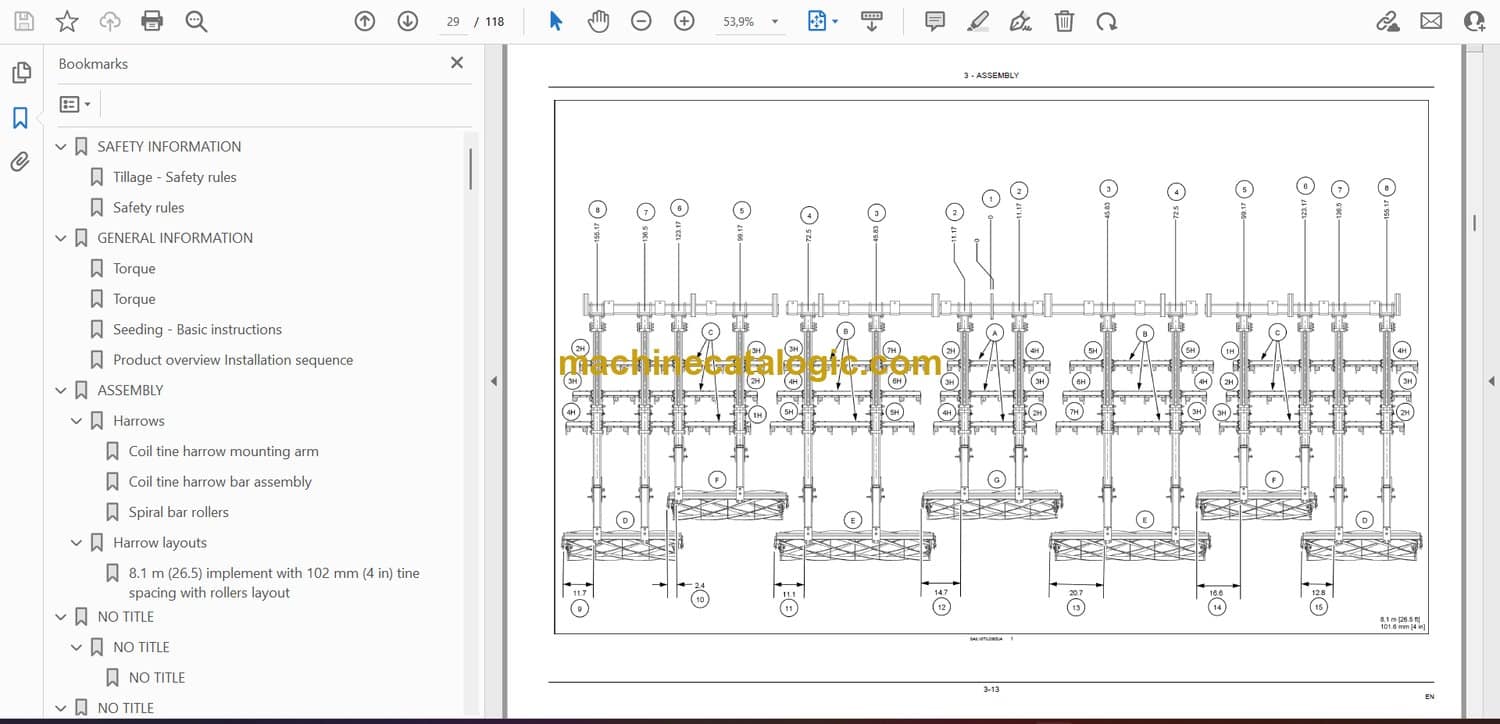Go to Product overview Installation sequence
Screen dimensions: 1500x724
(233, 360)
